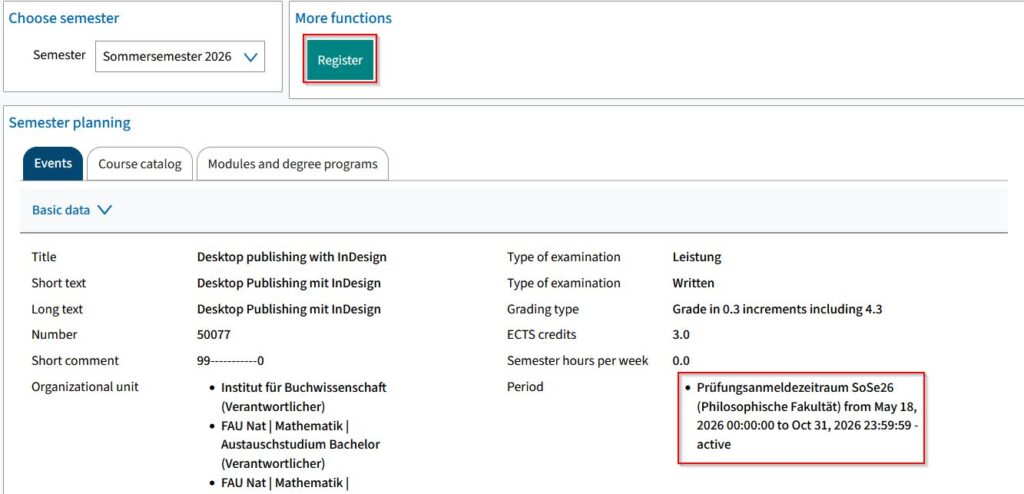
Task: Click the Austauschstudium Bachelor organizational unit entry
Action: (x=300, y=445)
